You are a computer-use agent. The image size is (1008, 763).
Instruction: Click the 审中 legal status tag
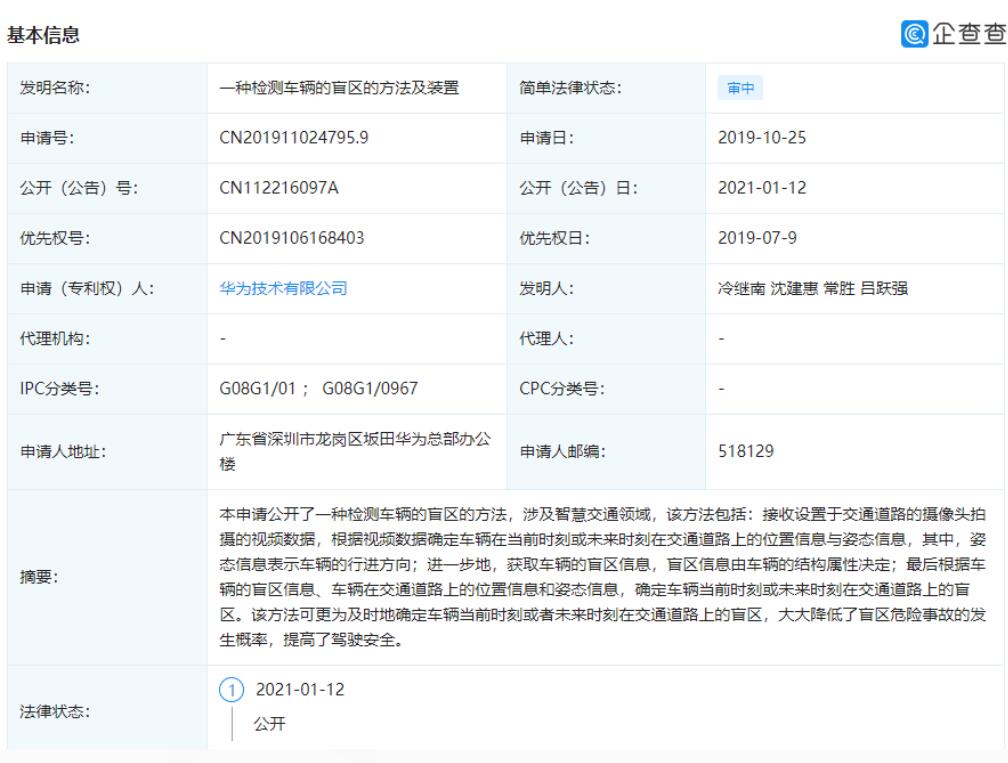[741, 88]
